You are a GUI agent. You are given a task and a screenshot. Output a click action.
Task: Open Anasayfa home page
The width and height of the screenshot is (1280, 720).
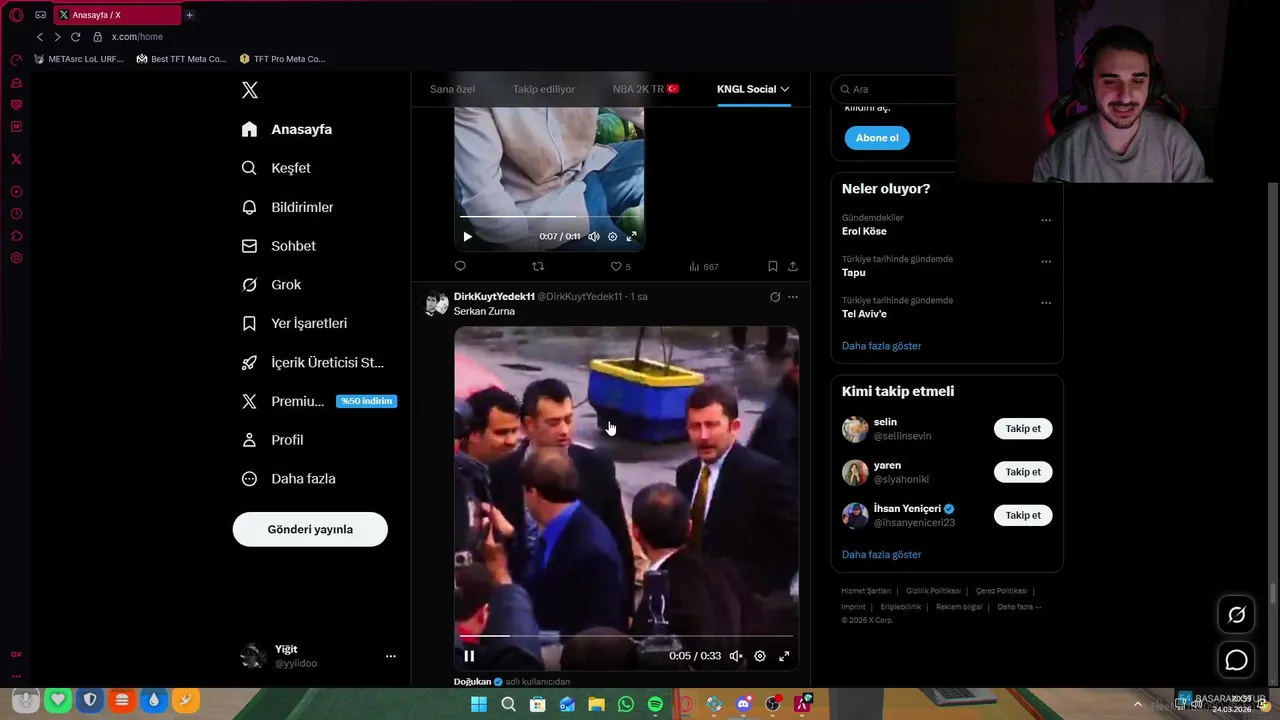(x=287, y=129)
